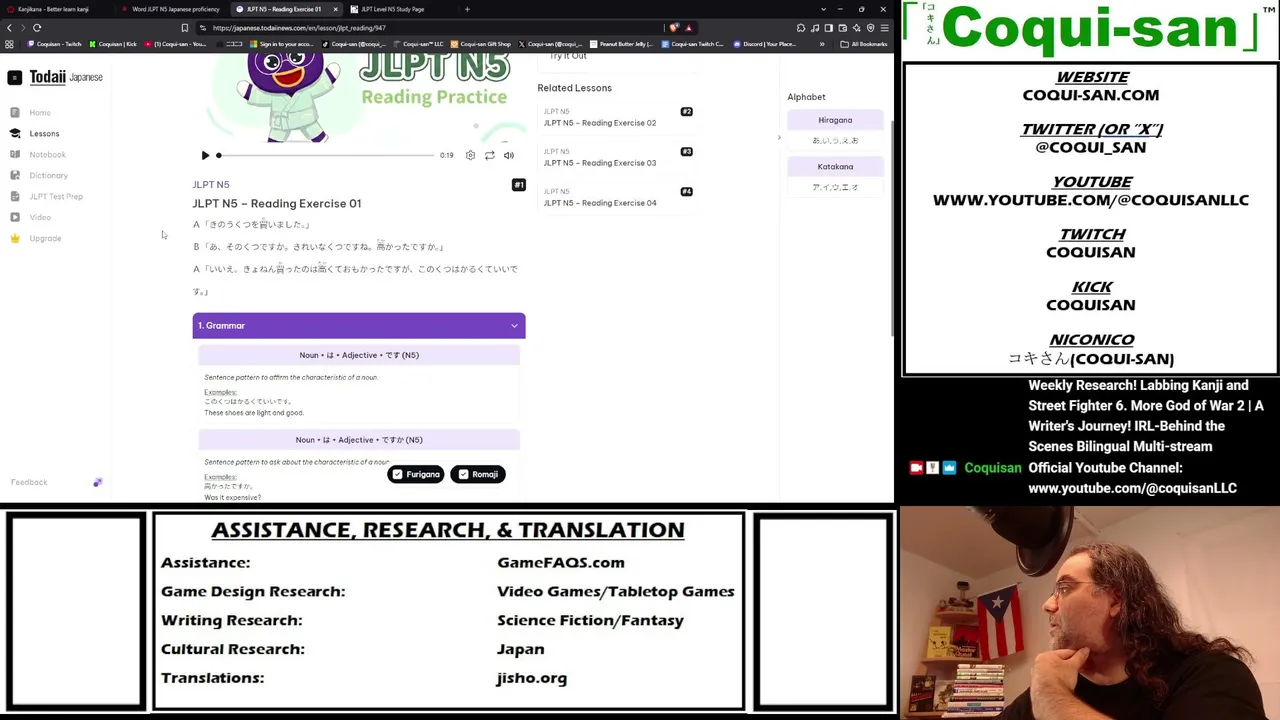Click the bookmark page icon
The width and height of the screenshot is (1280, 720).
tap(184, 28)
